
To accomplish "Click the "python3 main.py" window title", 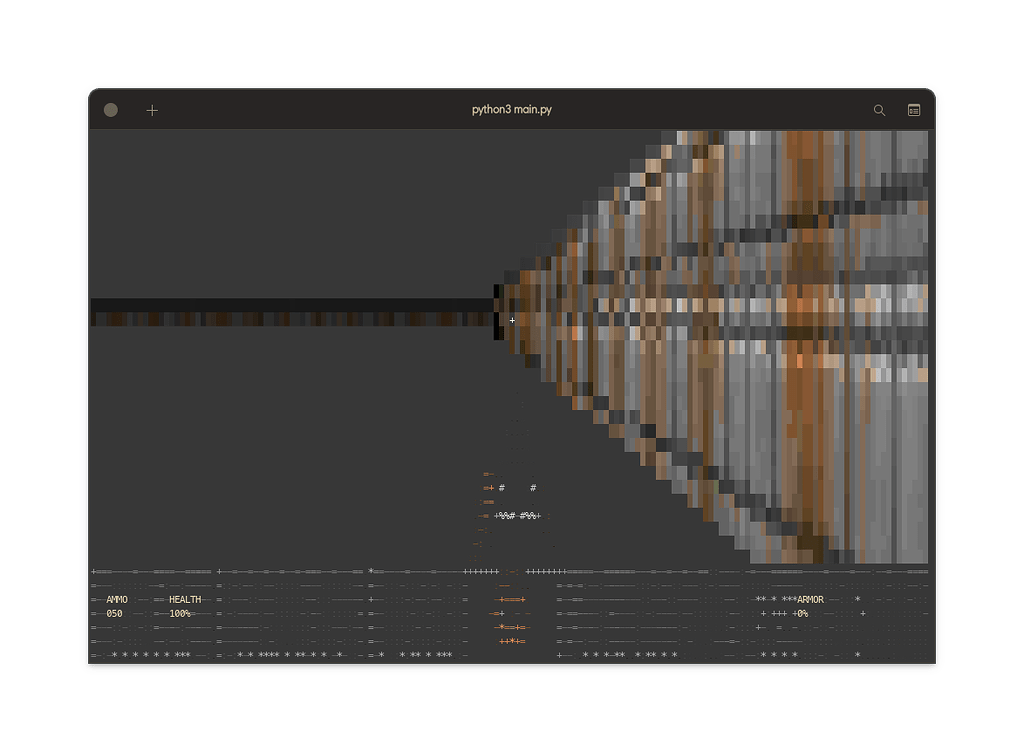I will (512, 110).
